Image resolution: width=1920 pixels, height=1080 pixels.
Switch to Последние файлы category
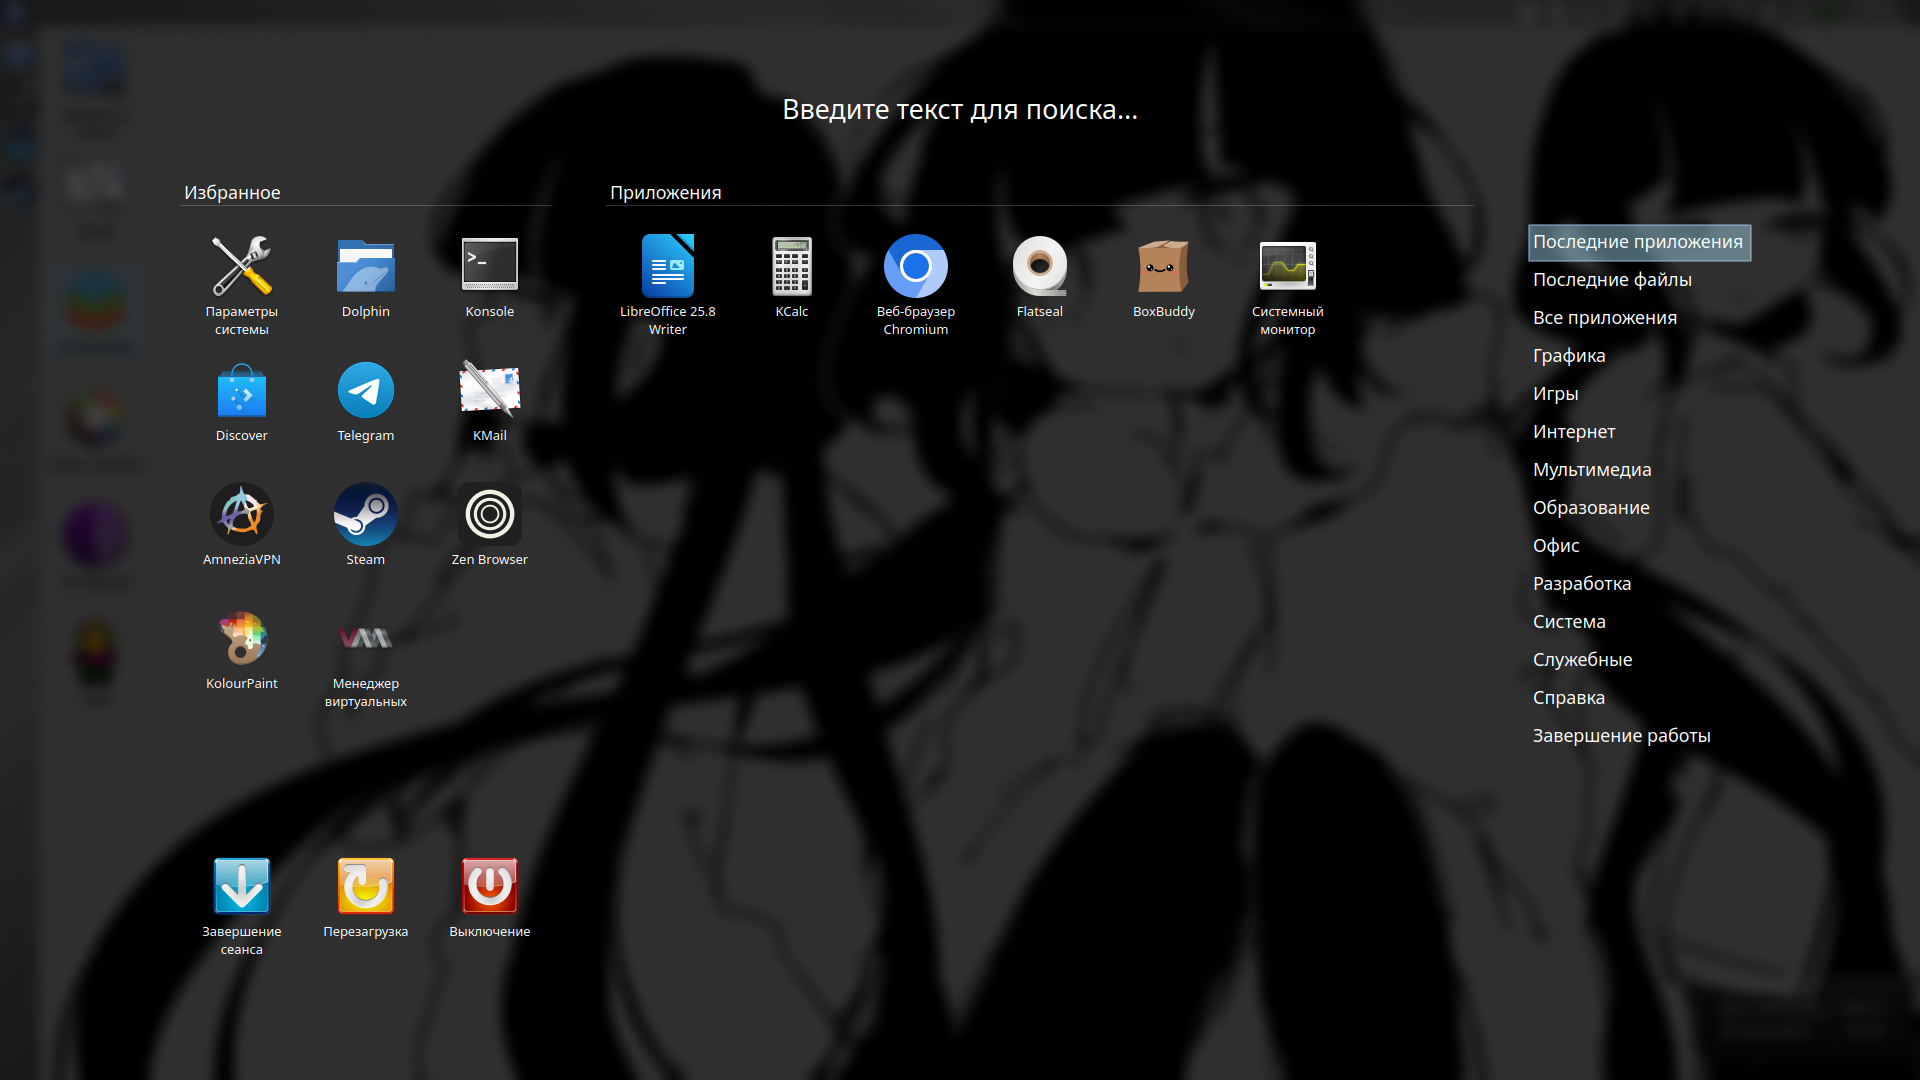pyautogui.click(x=1611, y=280)
